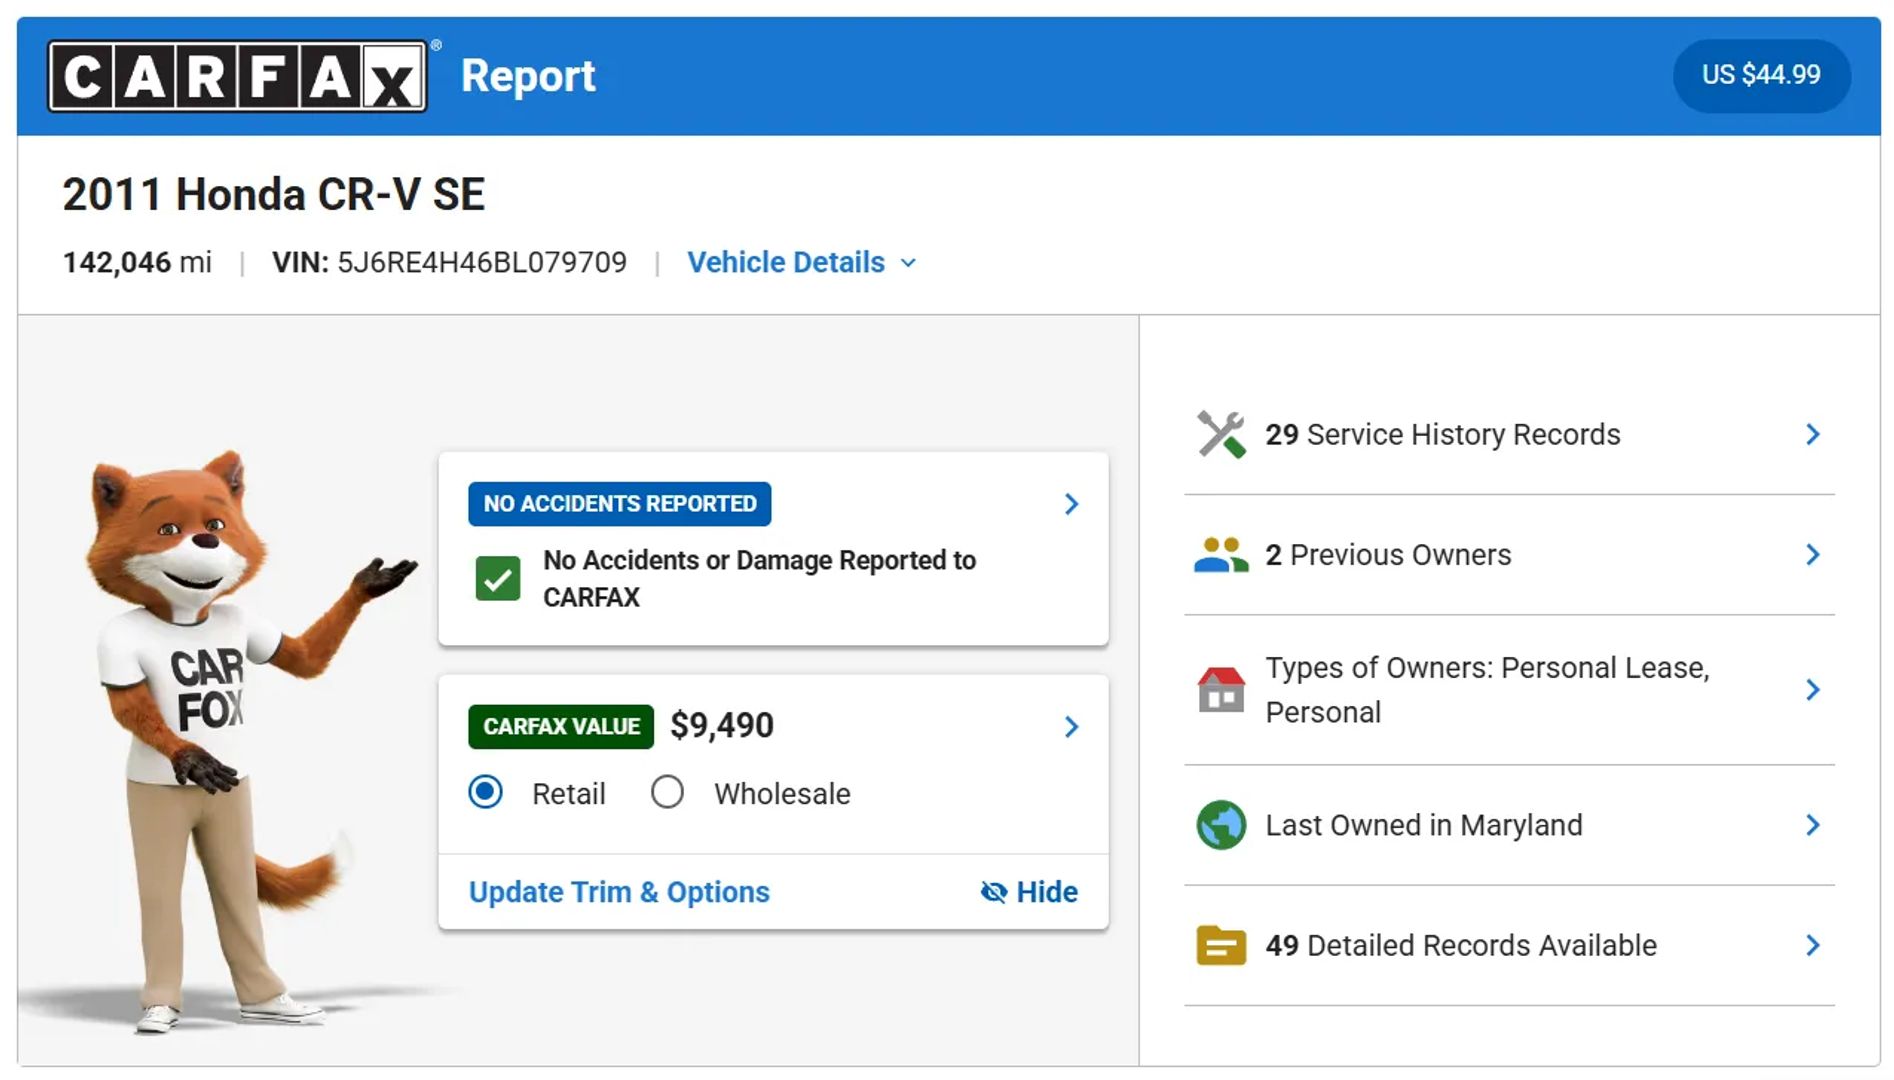
Task: Open 49 Detailed Records Available text
Action: coord(1461,945)
